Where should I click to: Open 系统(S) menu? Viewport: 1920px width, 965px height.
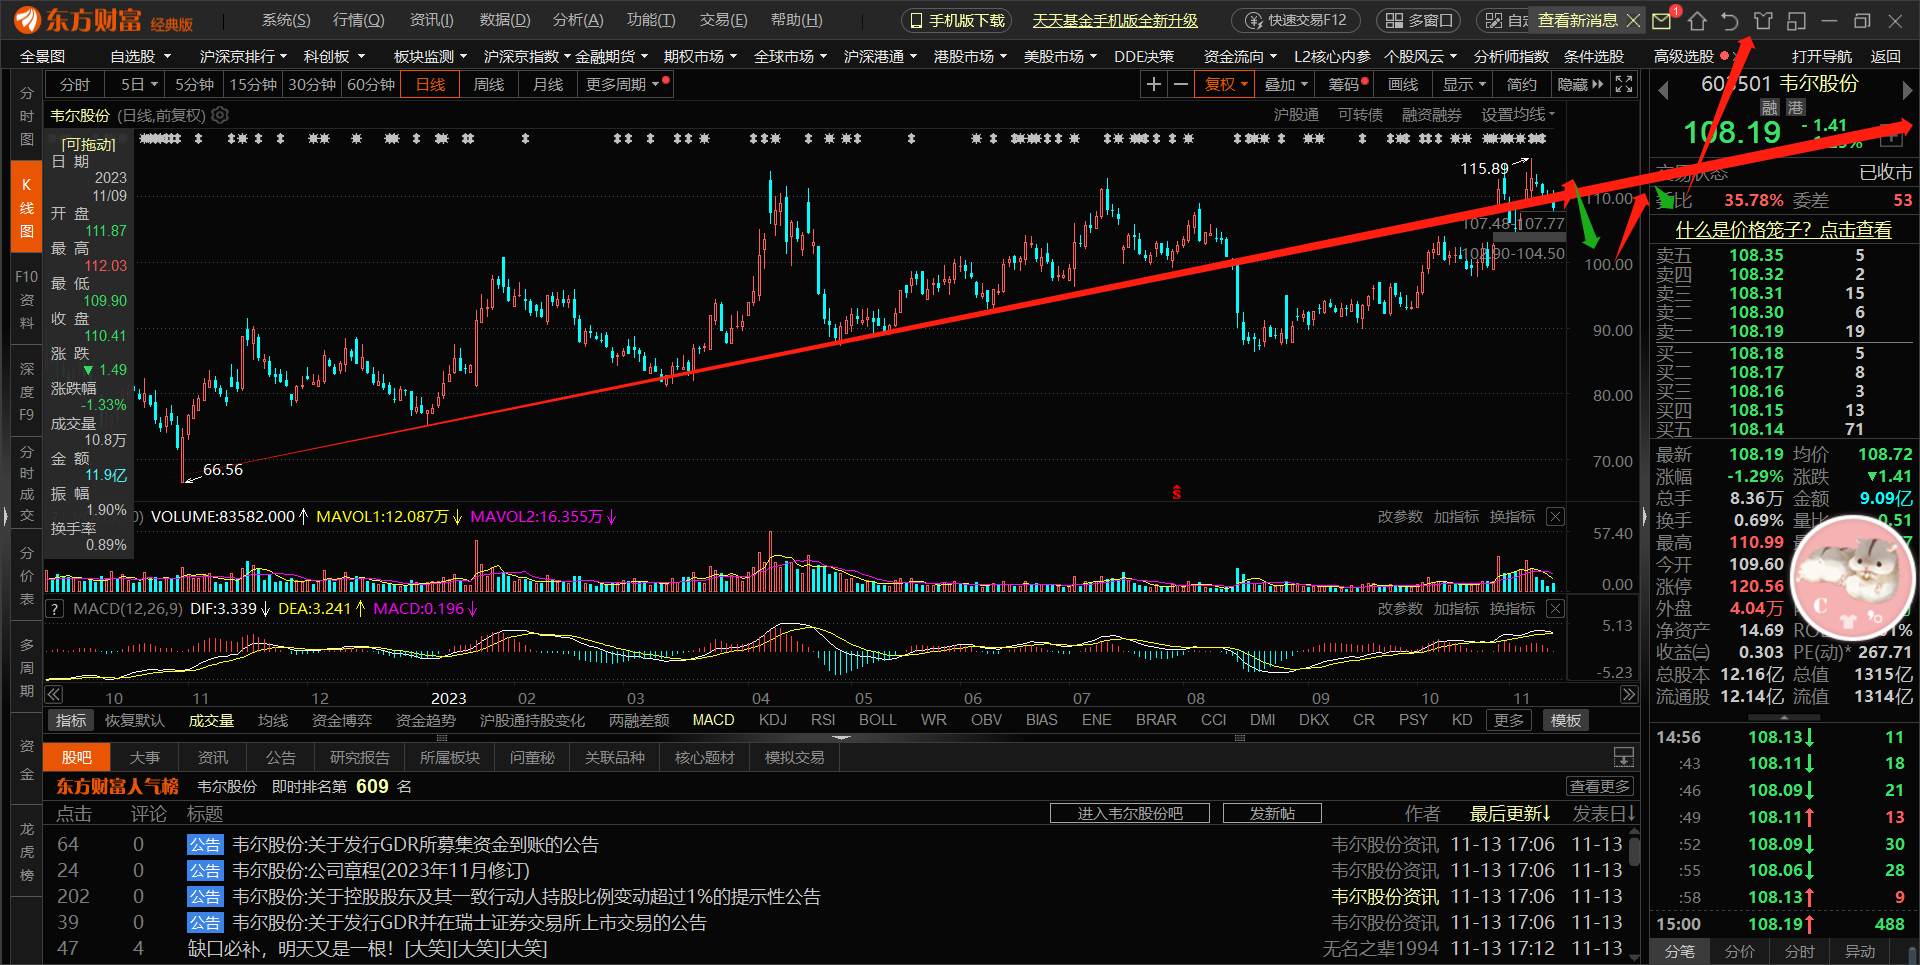[286, 20]
